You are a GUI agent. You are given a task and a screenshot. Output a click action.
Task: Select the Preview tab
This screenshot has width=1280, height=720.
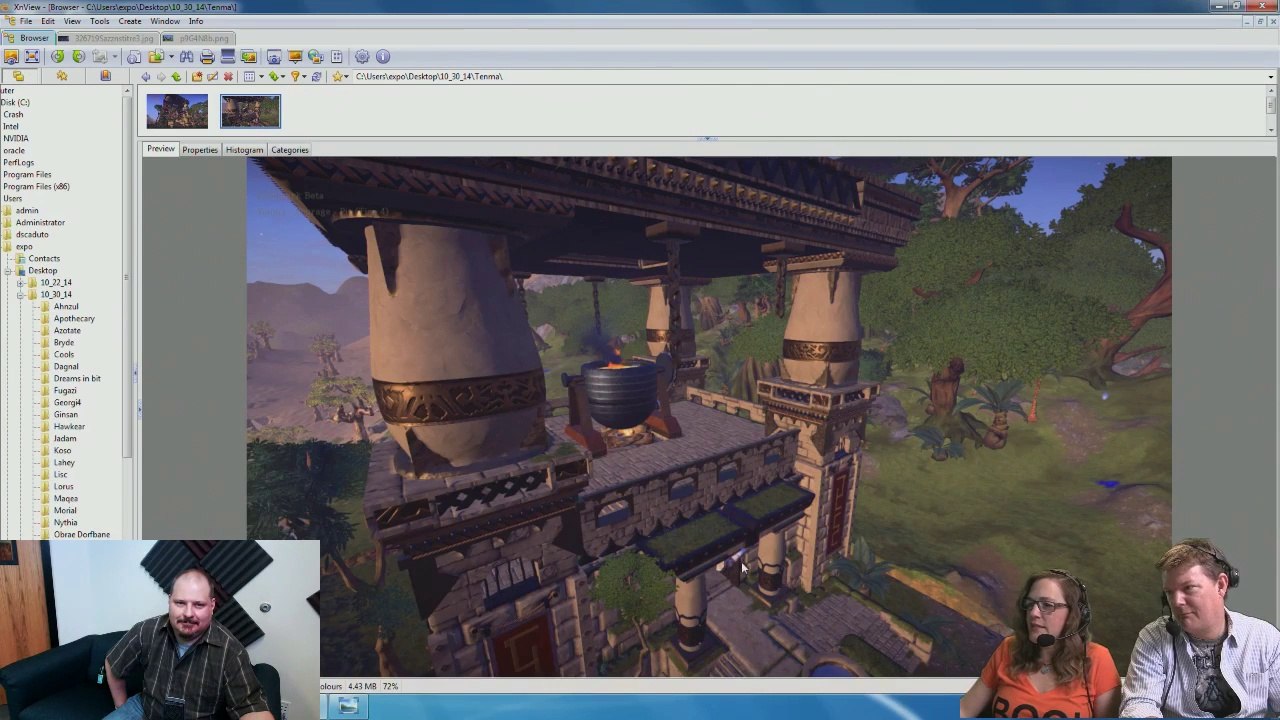(161, 149)
